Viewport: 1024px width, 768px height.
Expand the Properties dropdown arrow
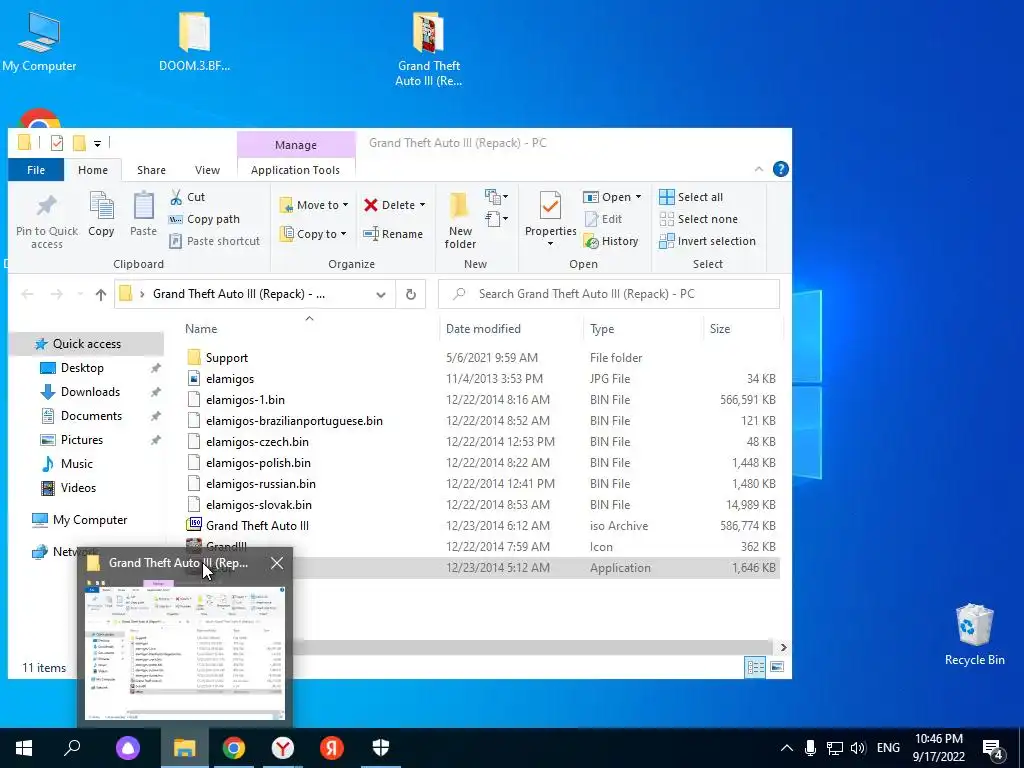[550, 244]
